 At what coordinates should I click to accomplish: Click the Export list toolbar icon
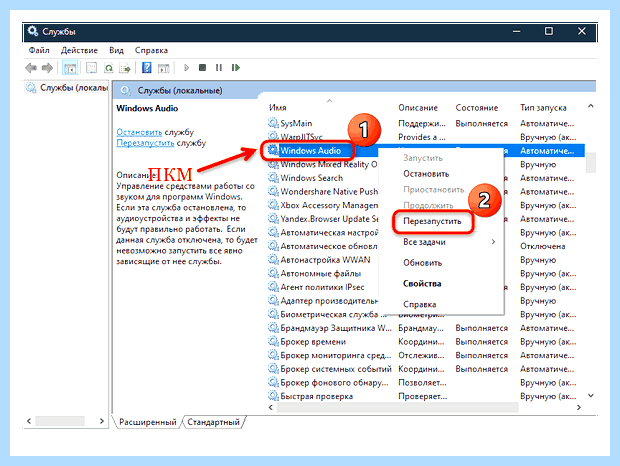125,68
